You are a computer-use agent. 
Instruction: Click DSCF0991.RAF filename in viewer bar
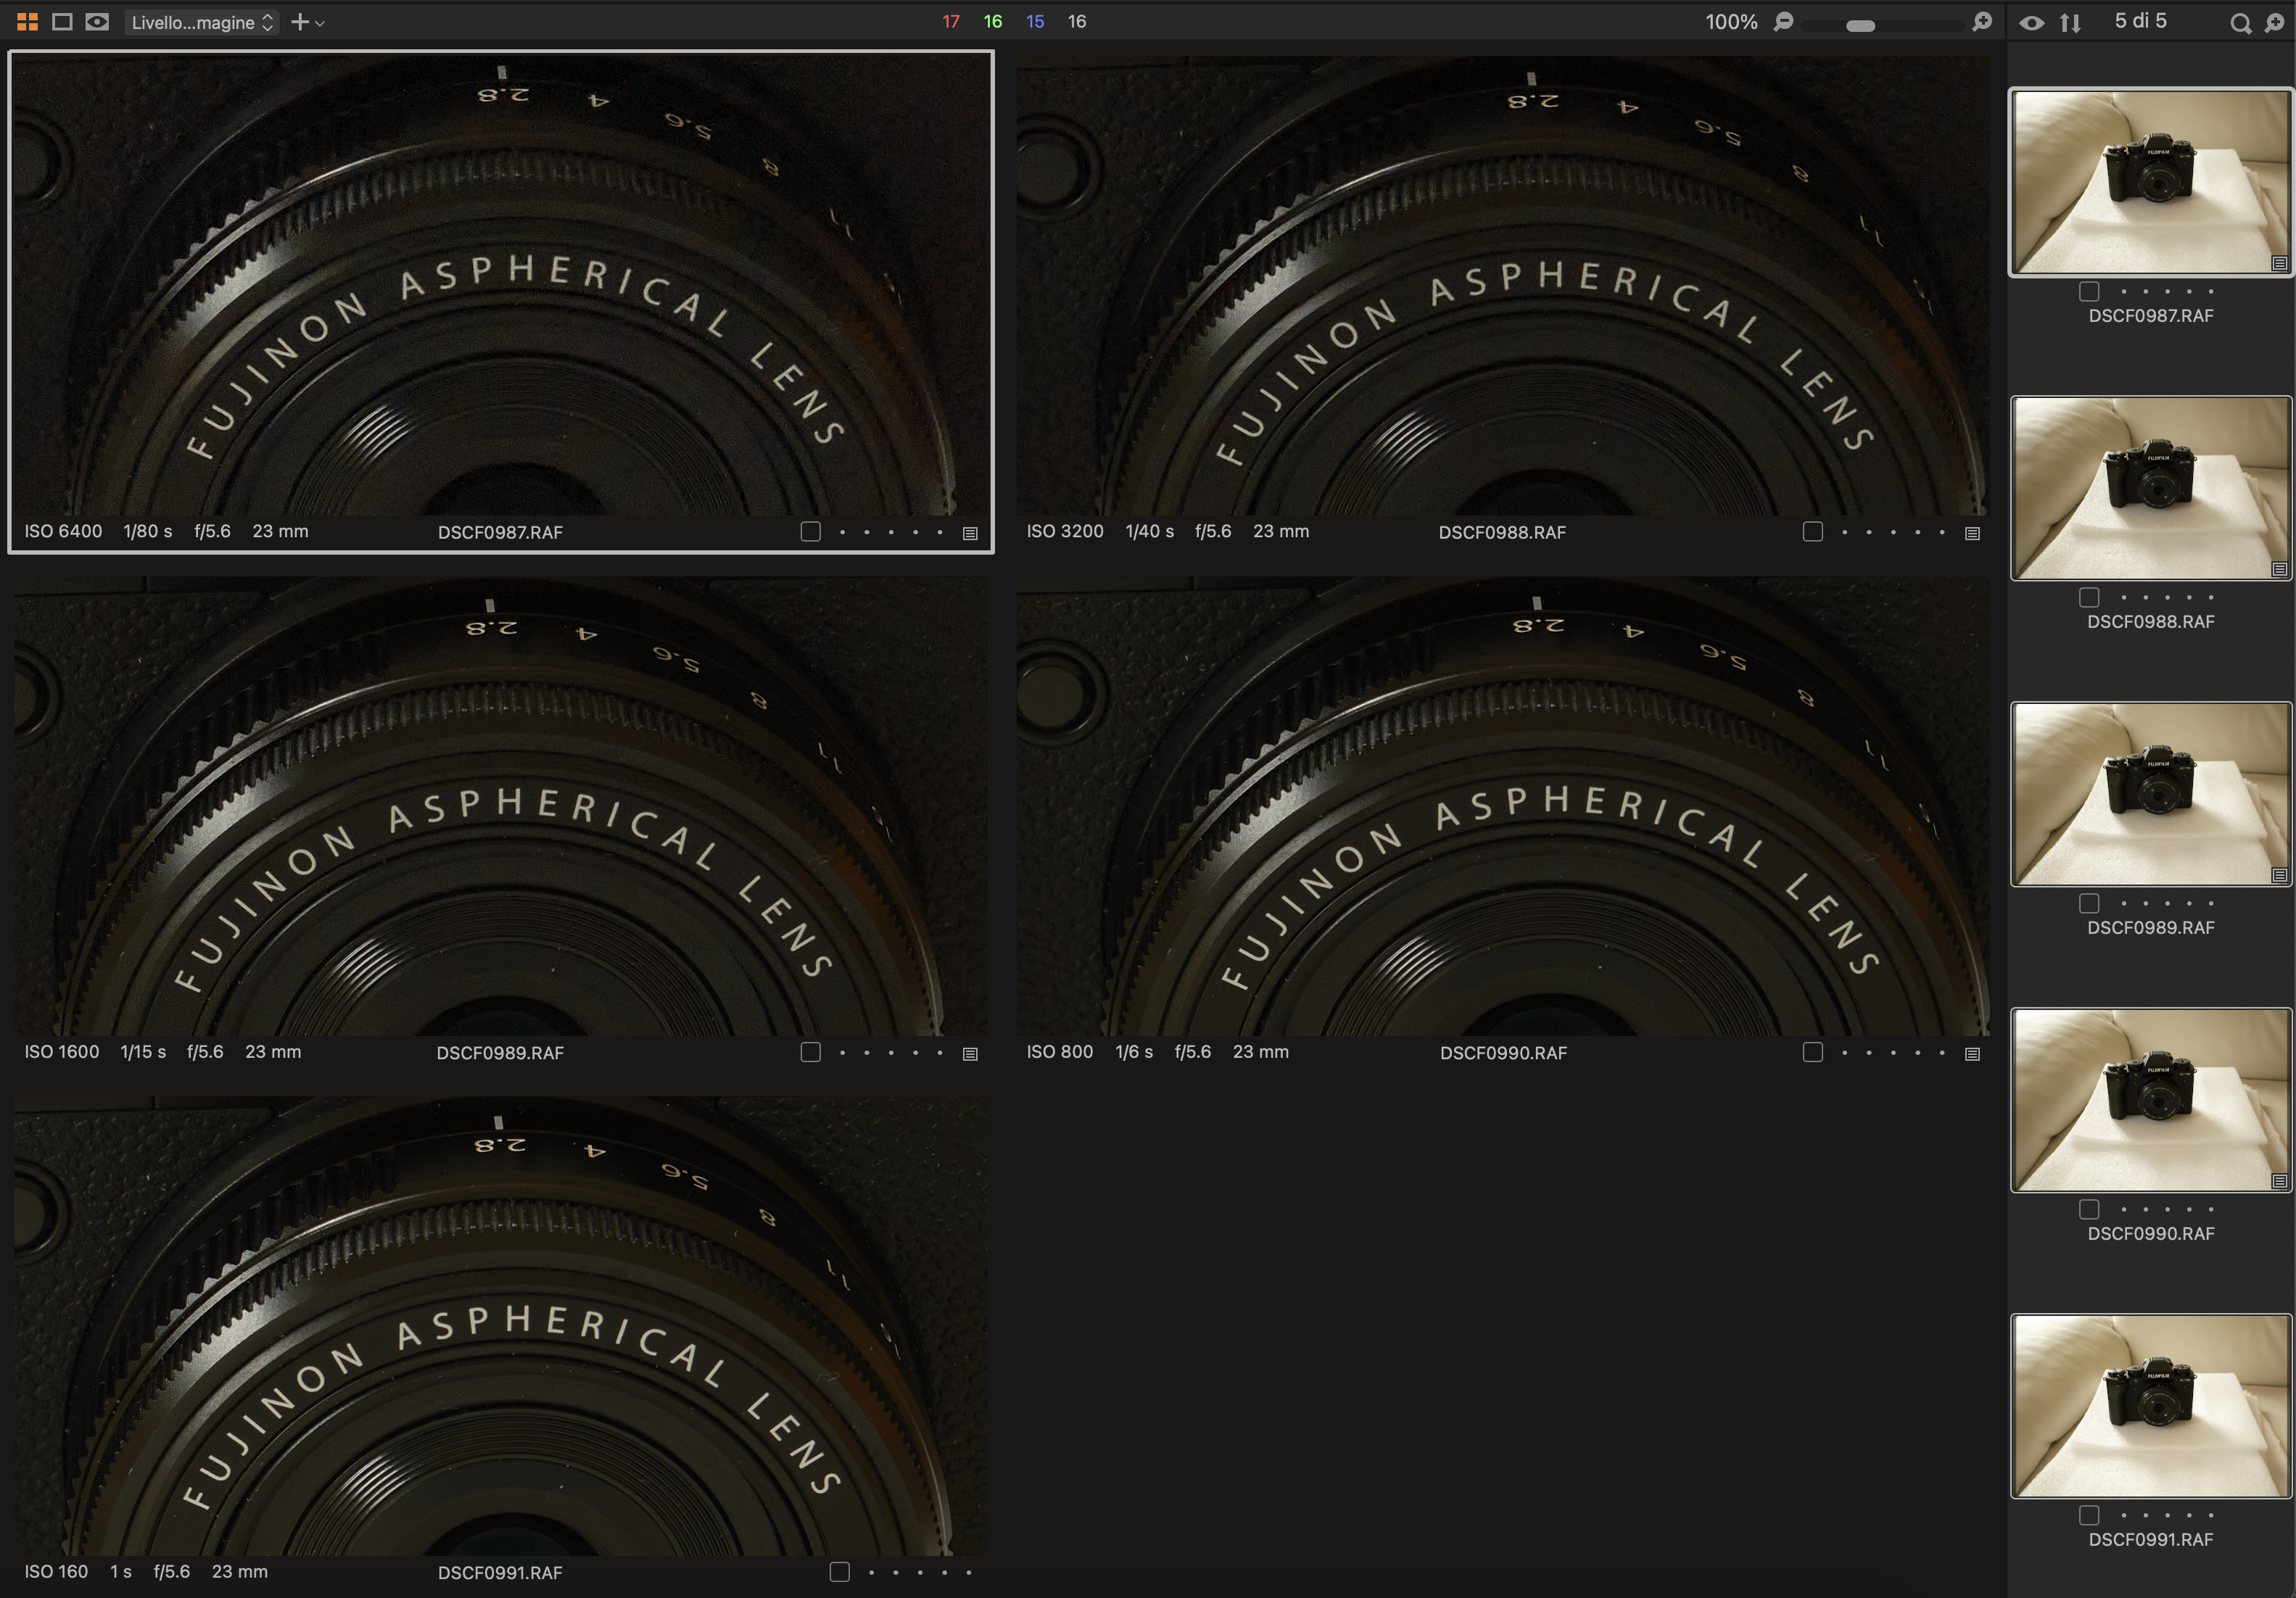500,1572
